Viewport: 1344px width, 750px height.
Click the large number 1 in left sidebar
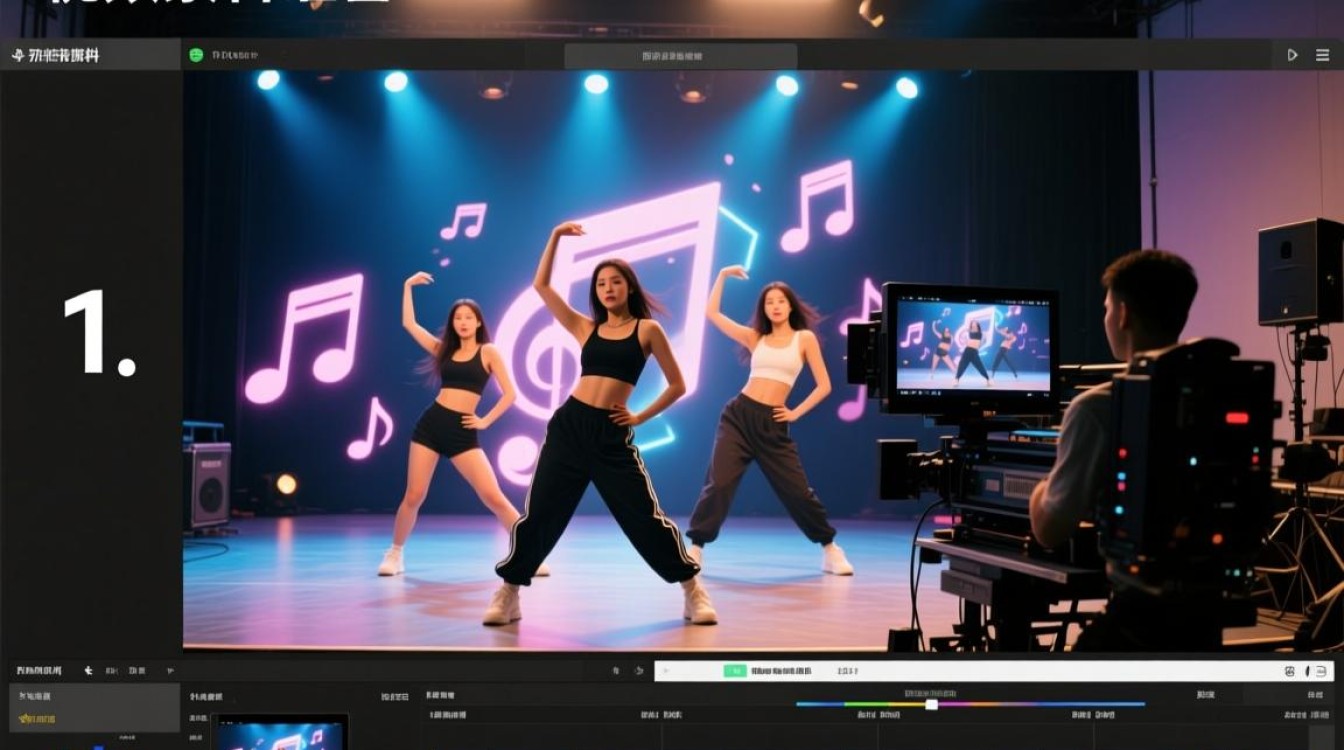pyautogui.click(x=98, y=333)
